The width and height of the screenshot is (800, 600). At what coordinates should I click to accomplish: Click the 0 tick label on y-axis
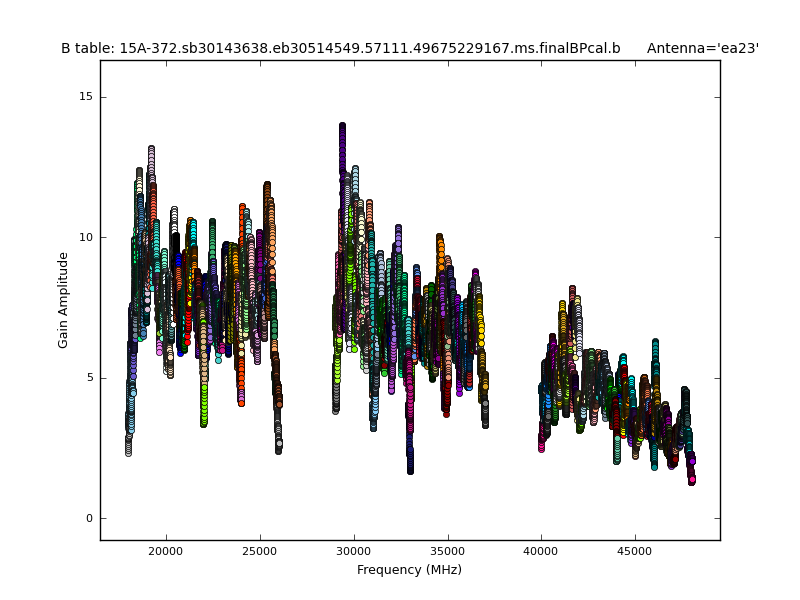click(89, 518)
